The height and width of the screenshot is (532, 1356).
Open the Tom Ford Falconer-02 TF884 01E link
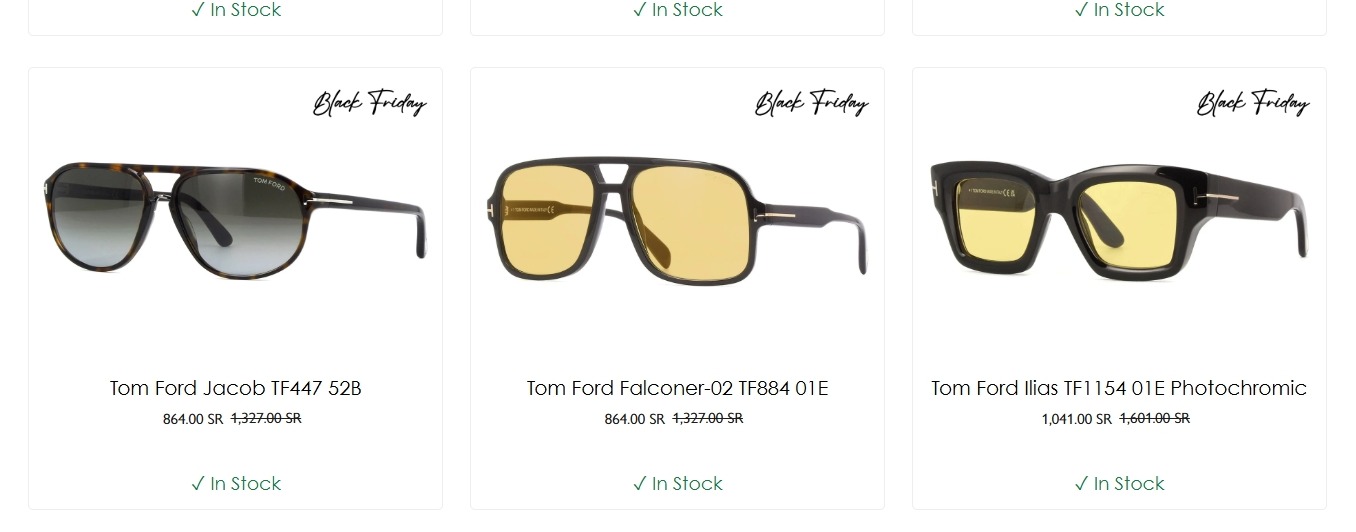click(x=677, y=388)
